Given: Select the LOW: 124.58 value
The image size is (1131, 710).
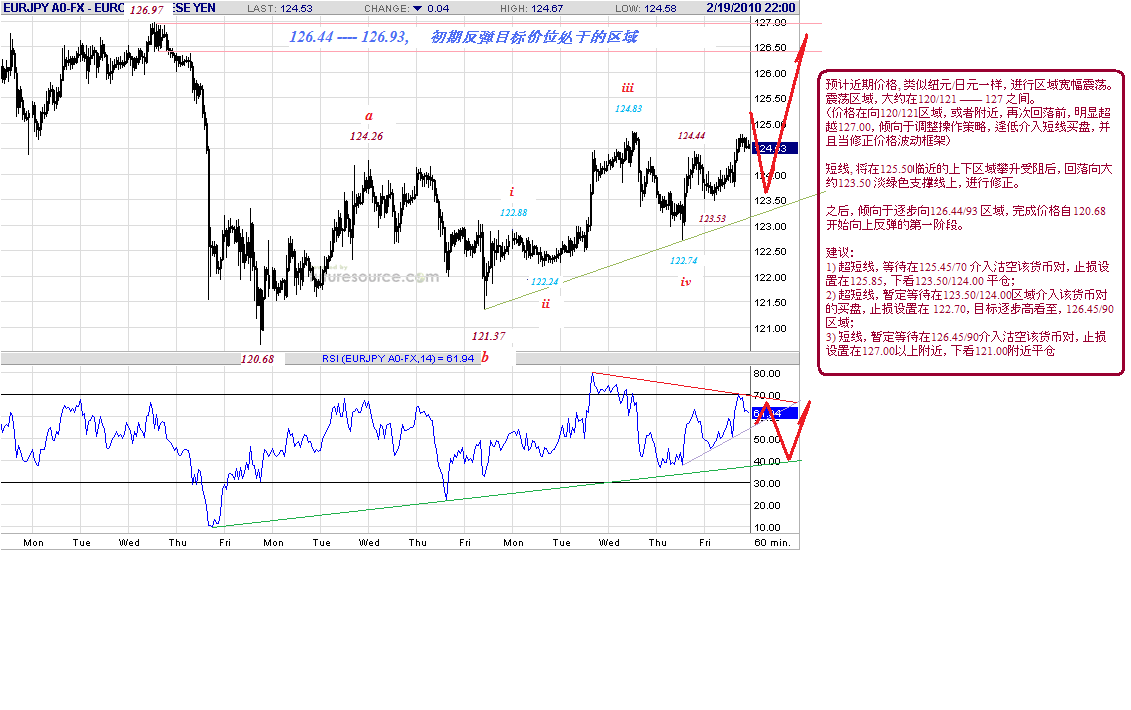Looking at the screenshot, I should coord(646,9).
